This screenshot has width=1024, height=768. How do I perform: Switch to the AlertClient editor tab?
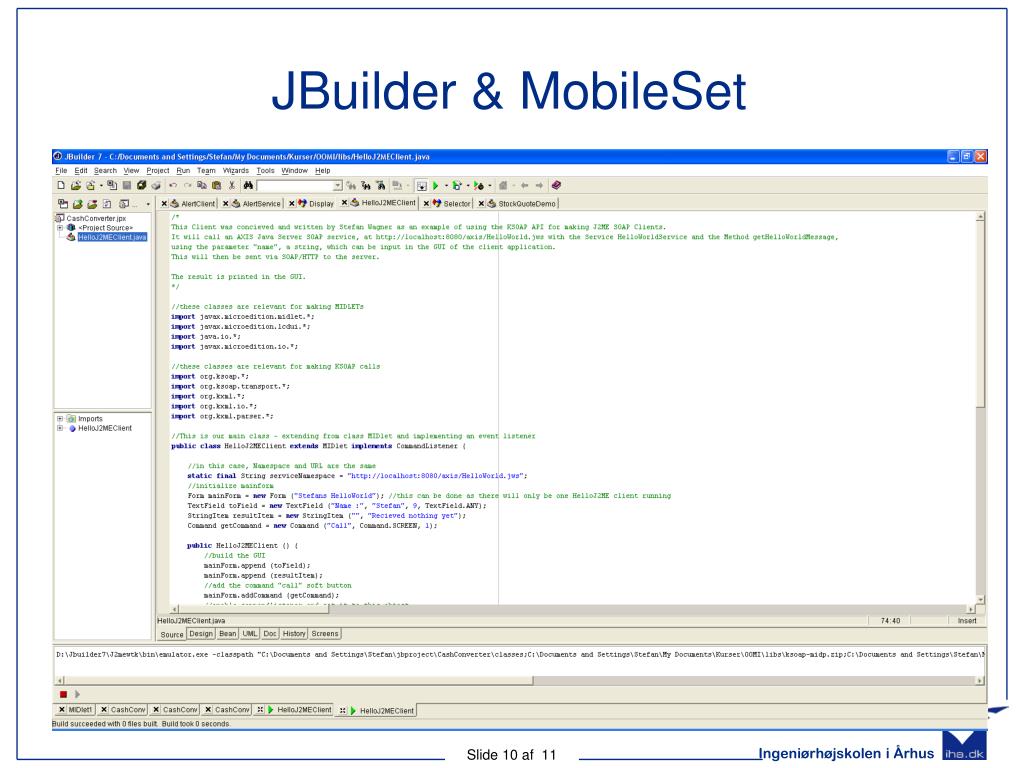193,204
